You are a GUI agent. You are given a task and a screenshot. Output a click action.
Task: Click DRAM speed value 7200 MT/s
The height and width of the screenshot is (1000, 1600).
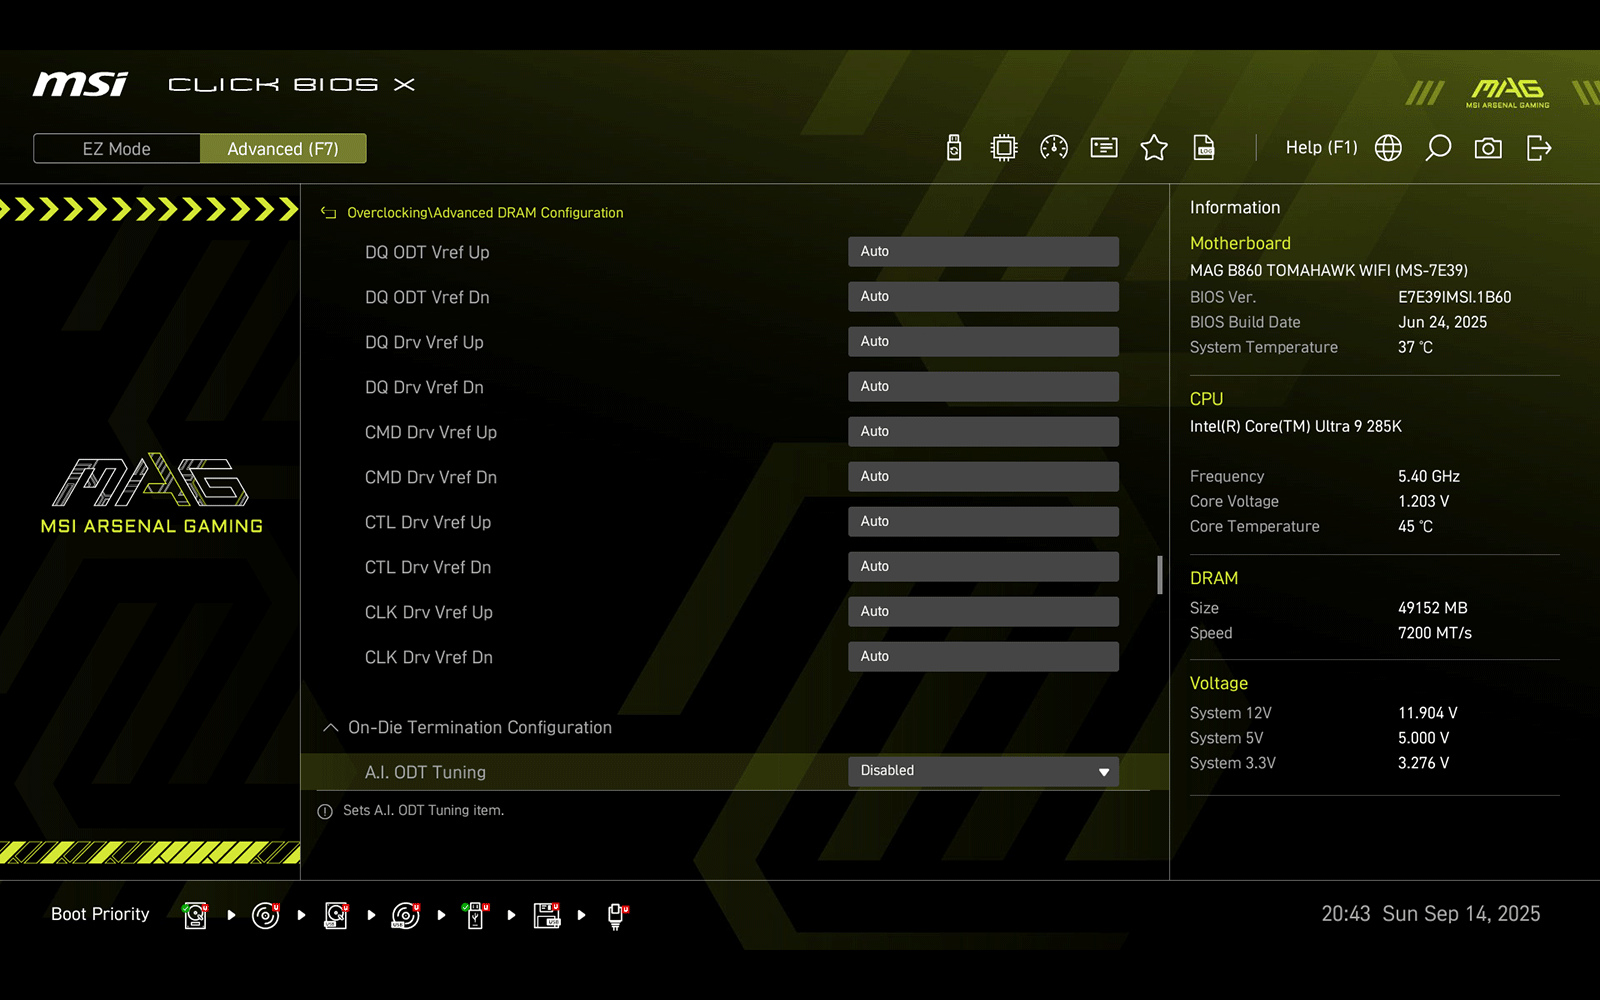tap(1435, 633)
